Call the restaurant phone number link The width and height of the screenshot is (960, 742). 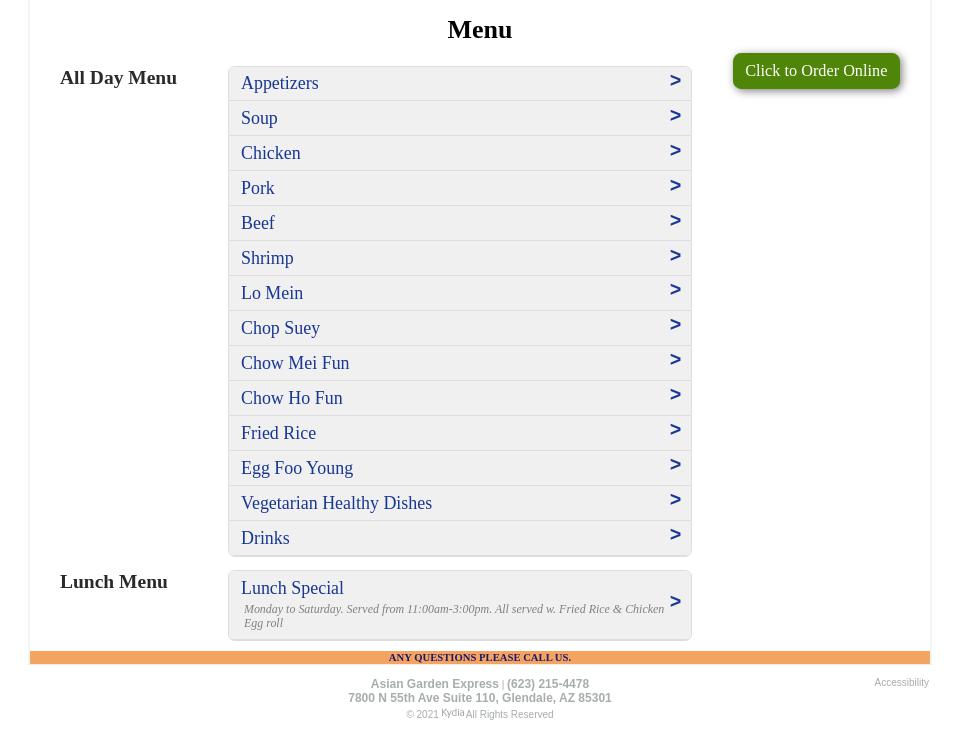coord(548,684)
